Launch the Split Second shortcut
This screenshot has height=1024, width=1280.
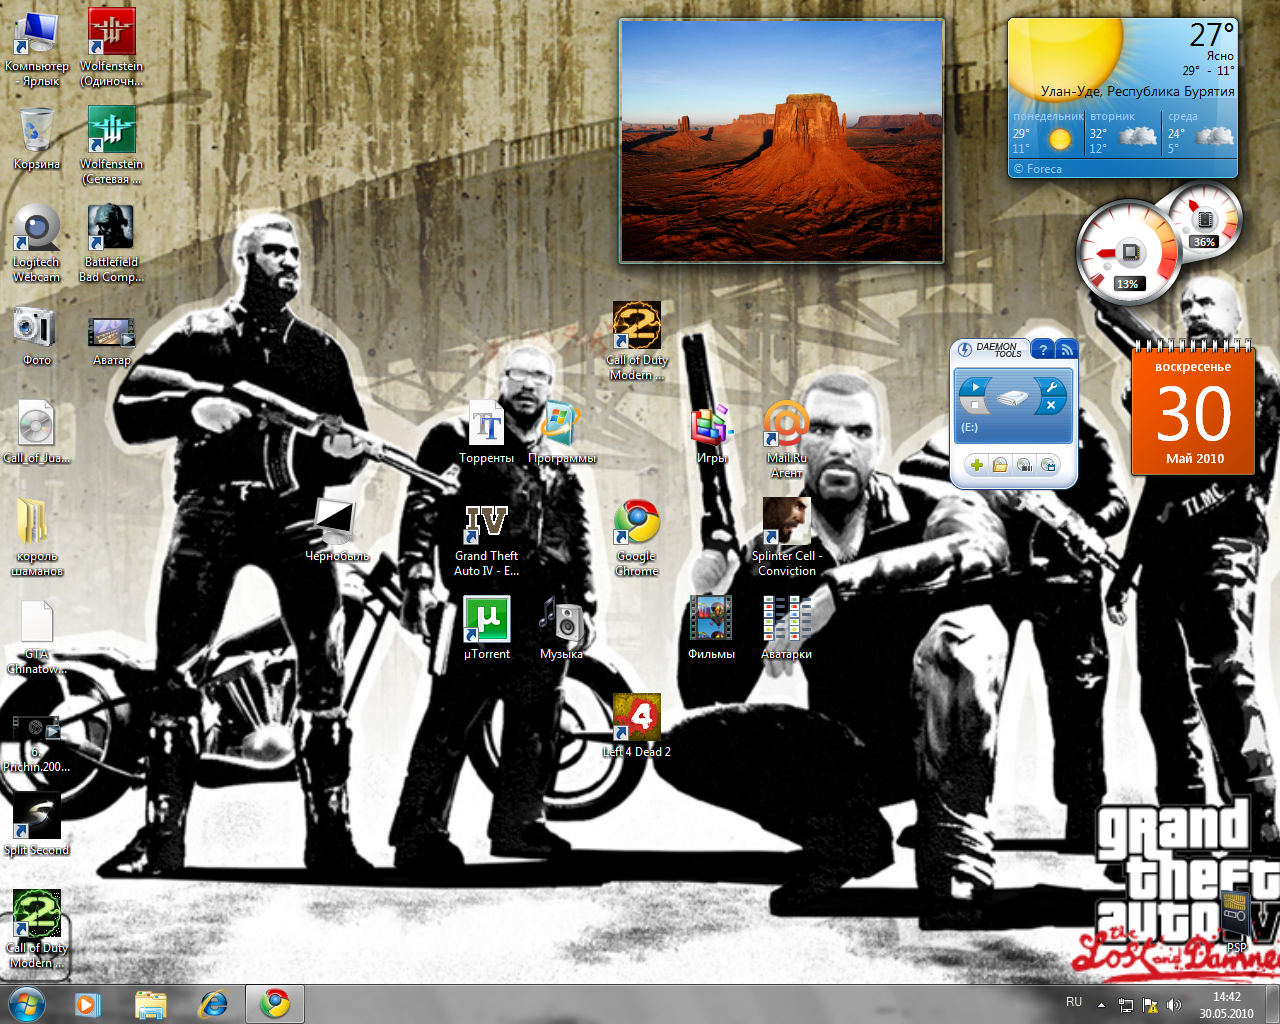click(x=37, y=824)
